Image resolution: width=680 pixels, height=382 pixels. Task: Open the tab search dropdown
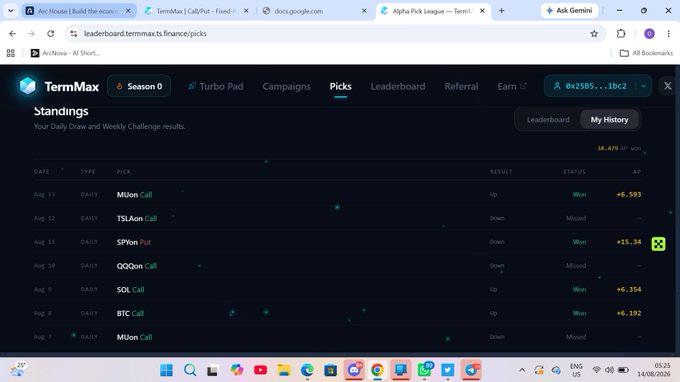tap(11, 11)
